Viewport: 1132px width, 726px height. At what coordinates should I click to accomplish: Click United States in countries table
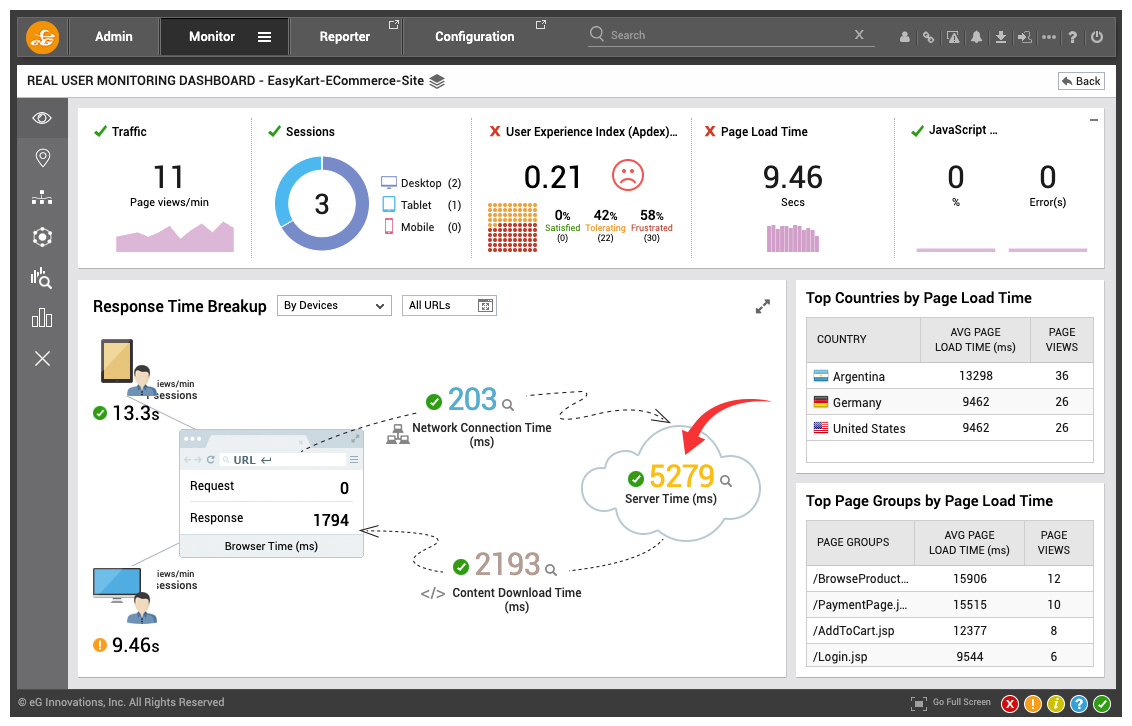[x=869, y=429]
